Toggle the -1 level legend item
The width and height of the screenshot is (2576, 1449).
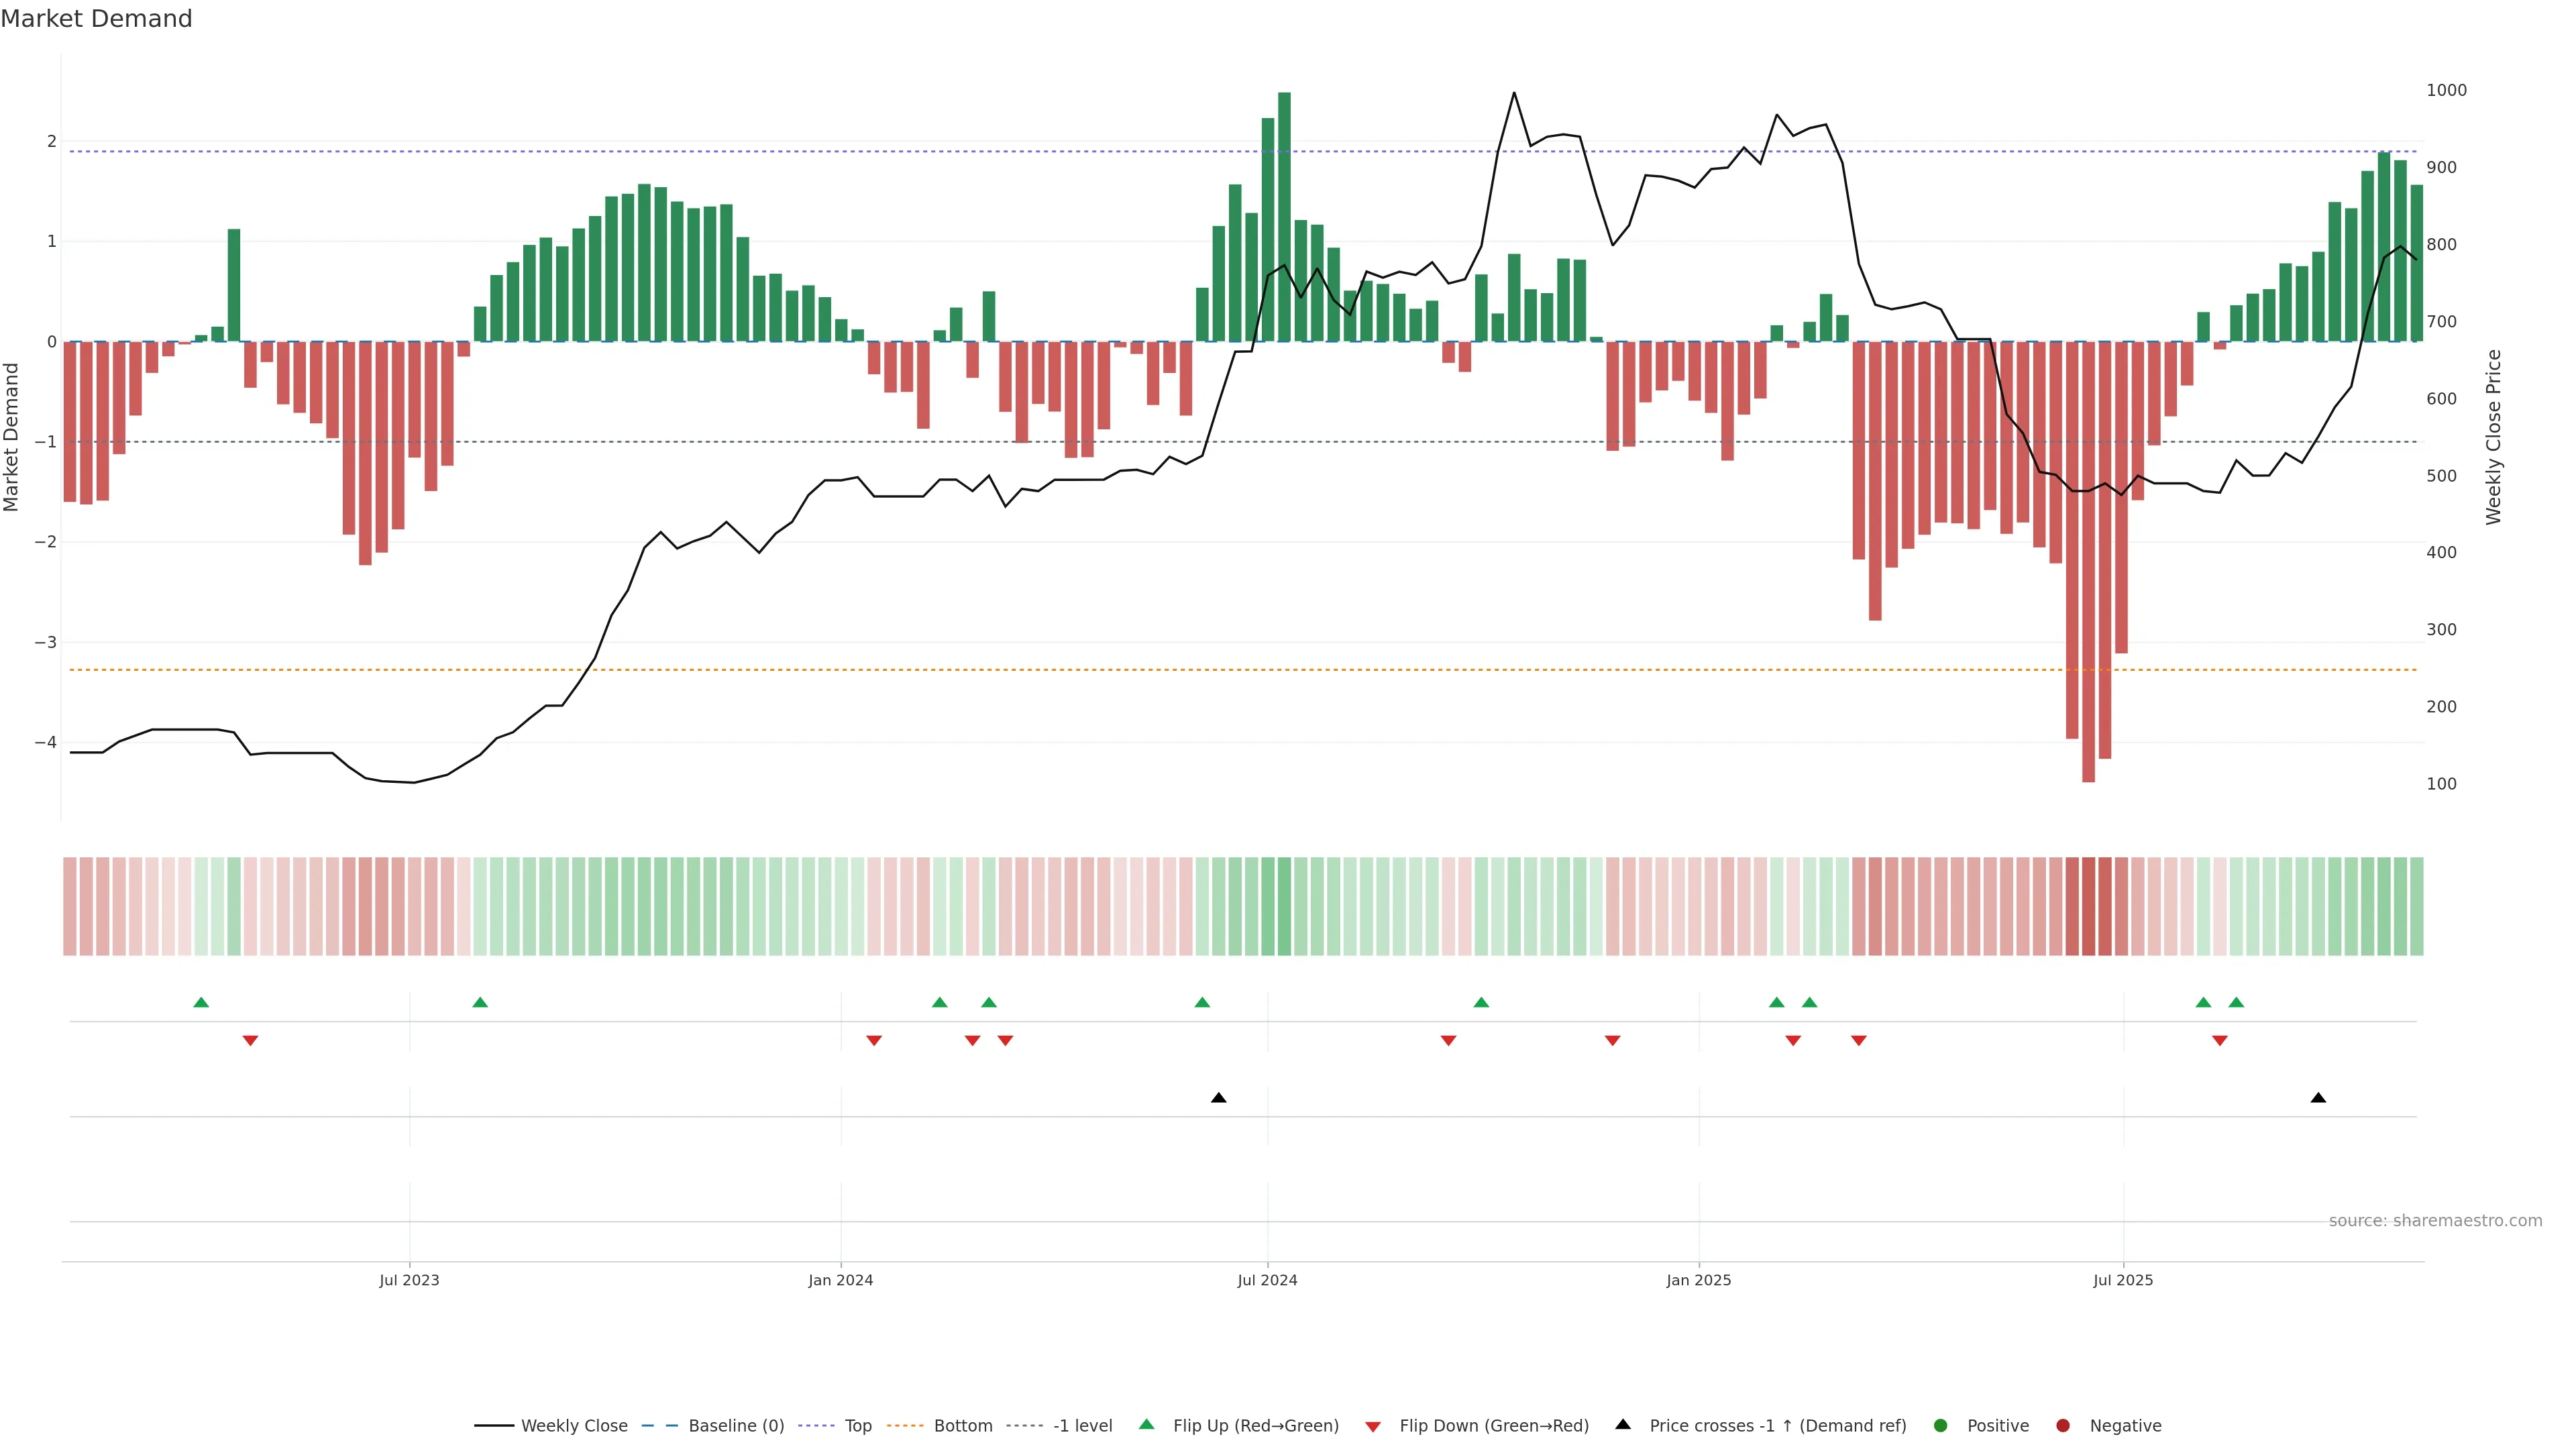1082,1426
